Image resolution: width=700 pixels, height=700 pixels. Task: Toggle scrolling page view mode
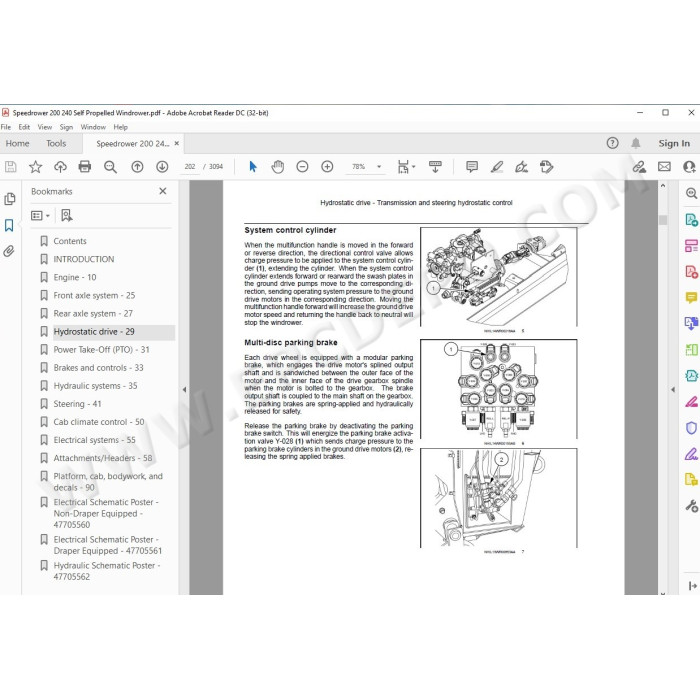[435, 167]
